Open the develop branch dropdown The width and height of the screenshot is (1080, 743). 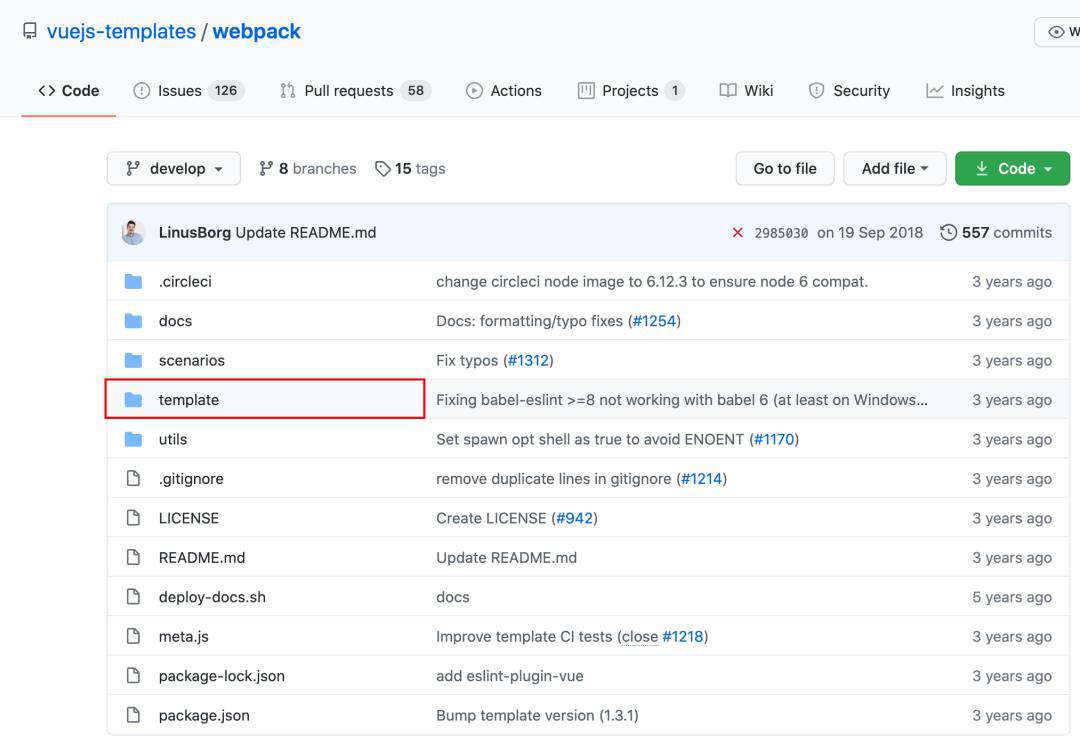coord(174,169)
